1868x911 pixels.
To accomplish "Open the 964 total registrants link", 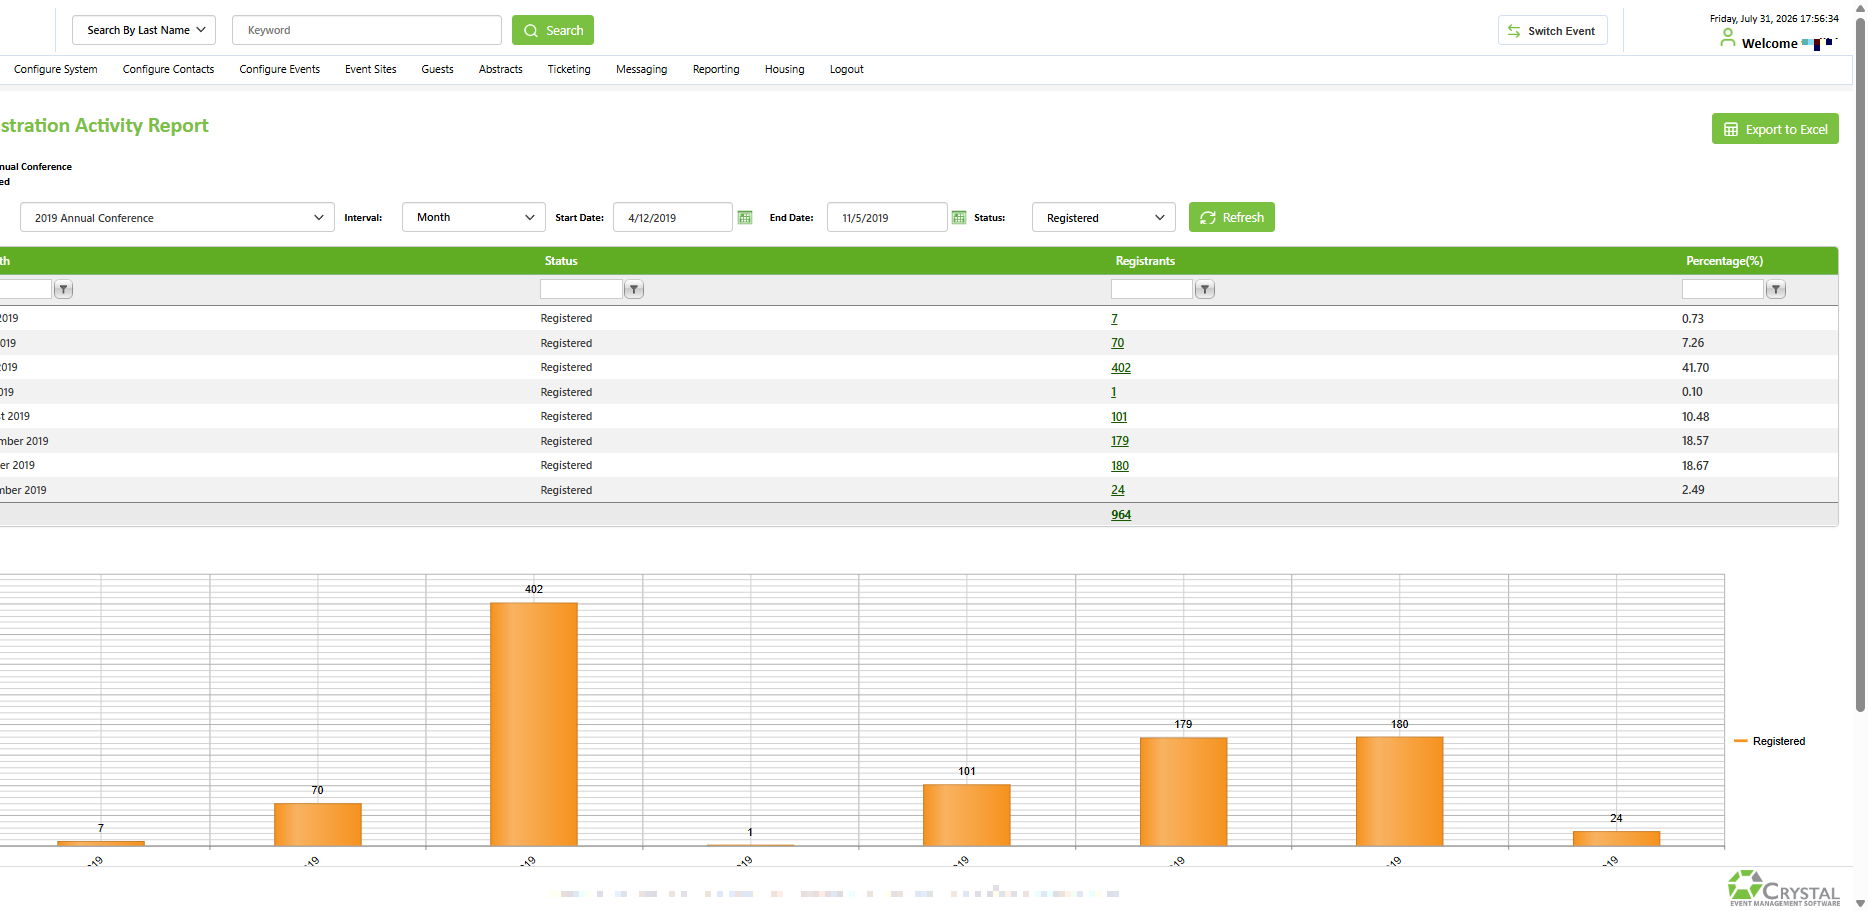I will tap(1121, 515).
